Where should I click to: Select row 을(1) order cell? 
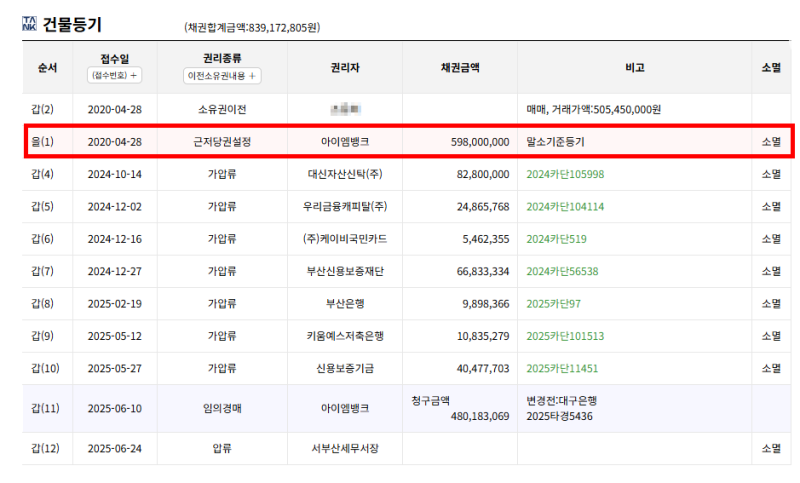42,142
